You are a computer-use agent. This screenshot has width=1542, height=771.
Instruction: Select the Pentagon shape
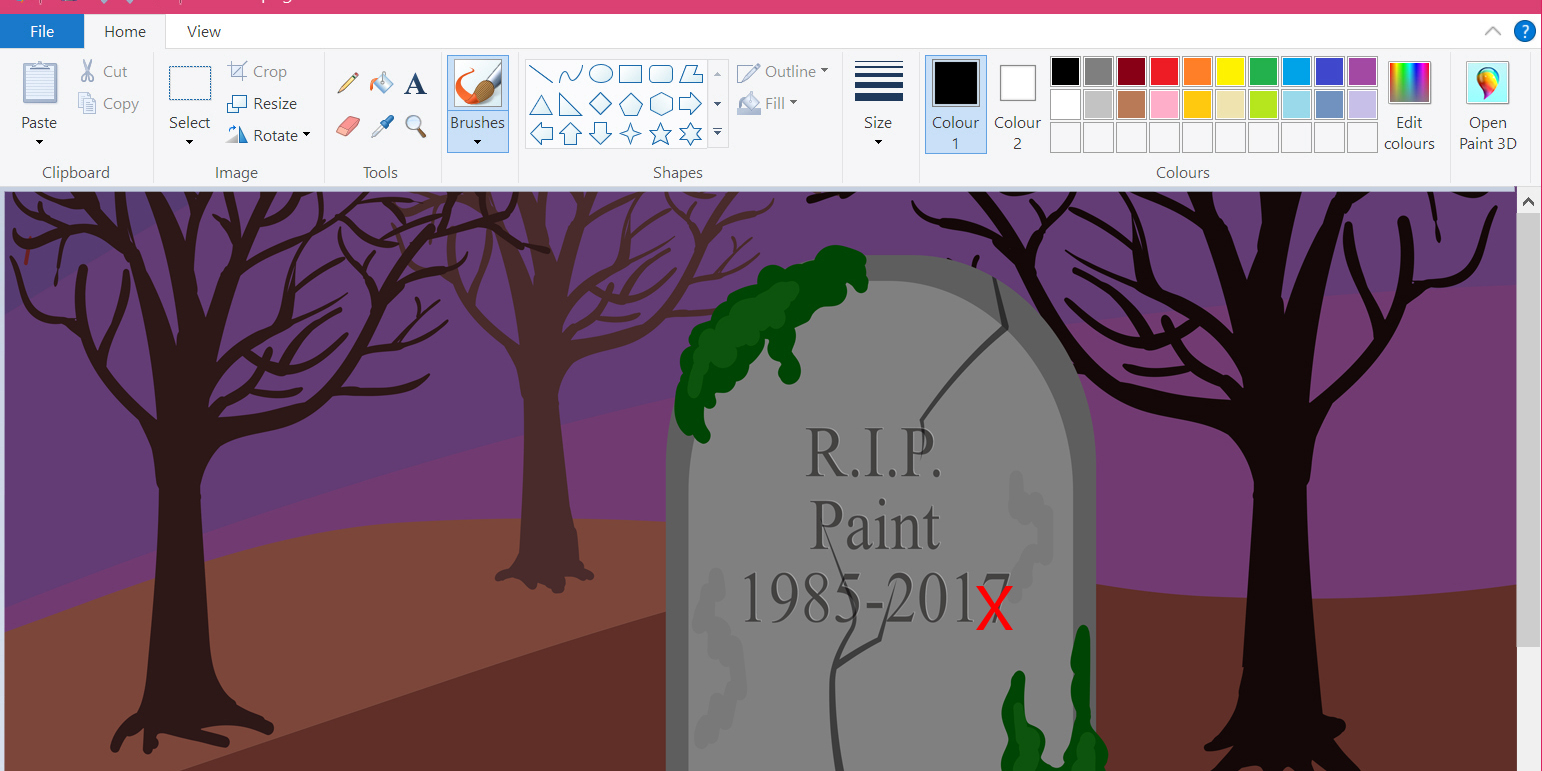tap(630, 104)
